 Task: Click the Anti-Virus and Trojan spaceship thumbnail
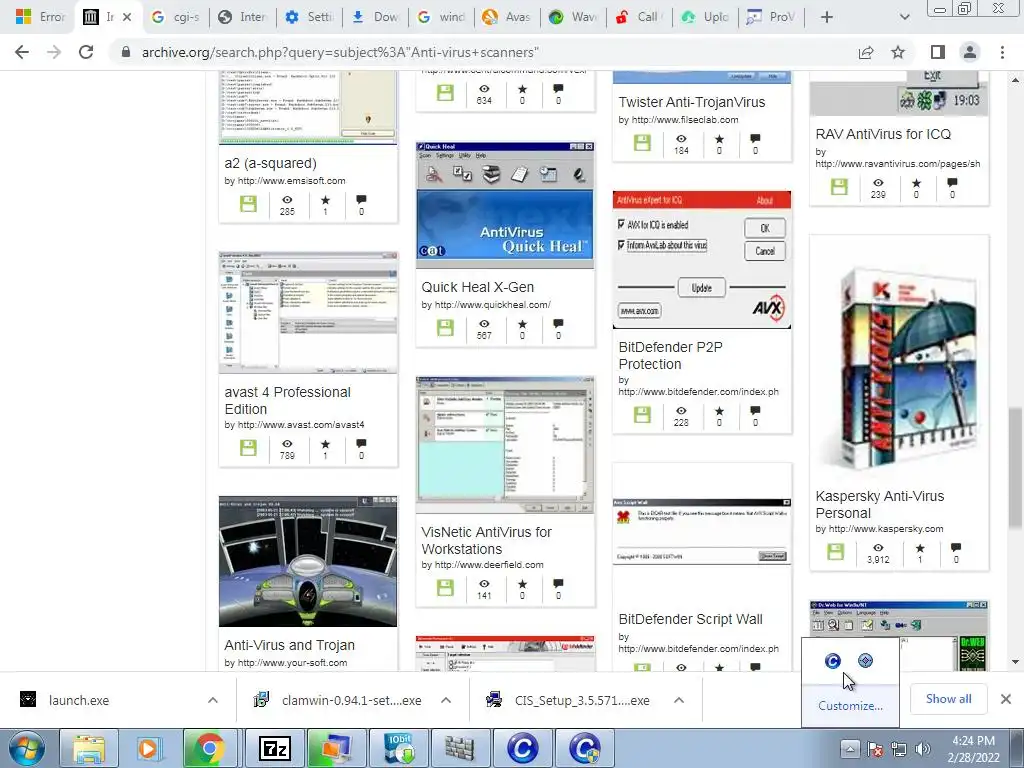[308, 562]
